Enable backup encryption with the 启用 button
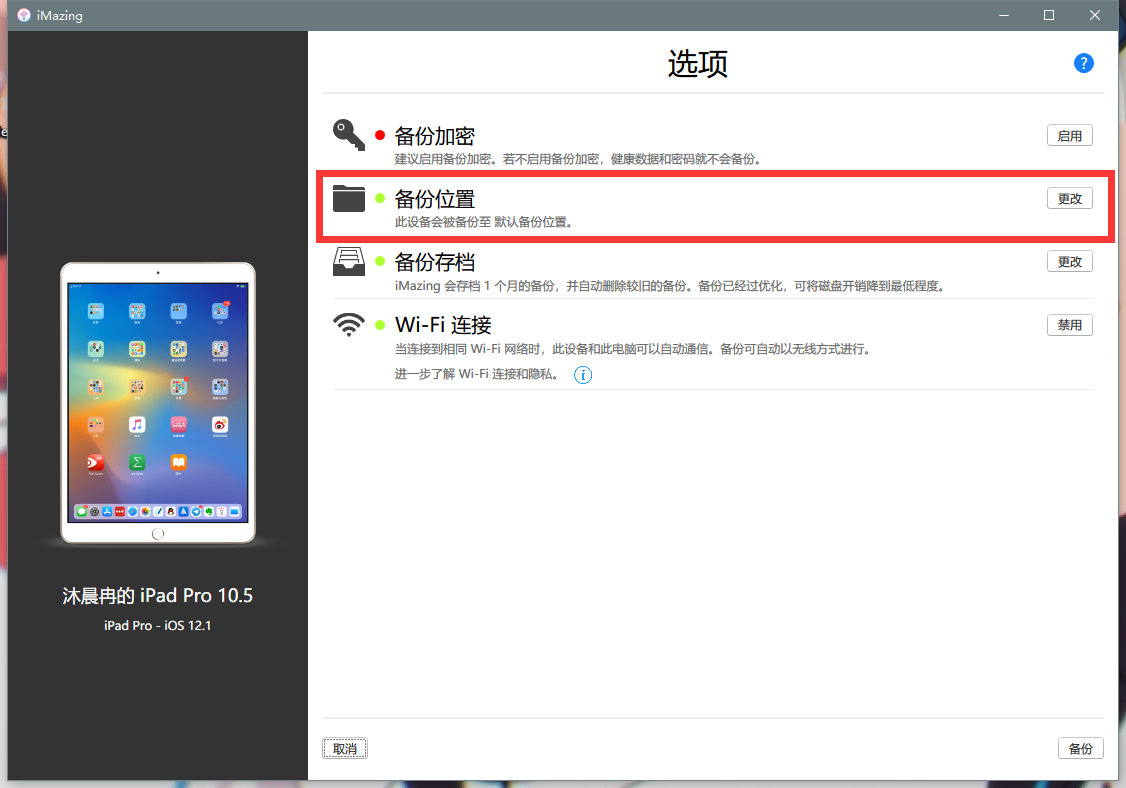 1069,136
